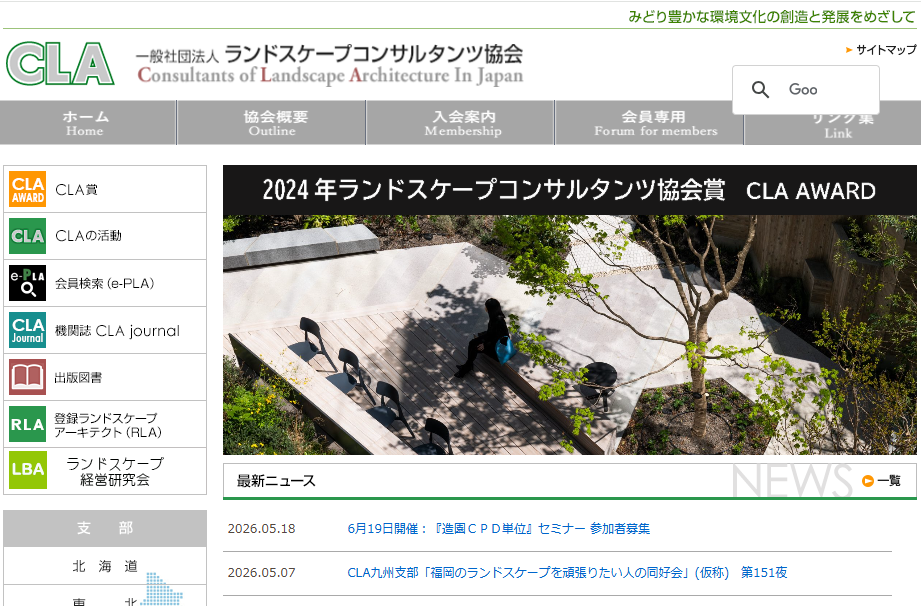The image size is (921, 606).
Task: Select the green CLA activities icon
Action: tap(28, 236)
